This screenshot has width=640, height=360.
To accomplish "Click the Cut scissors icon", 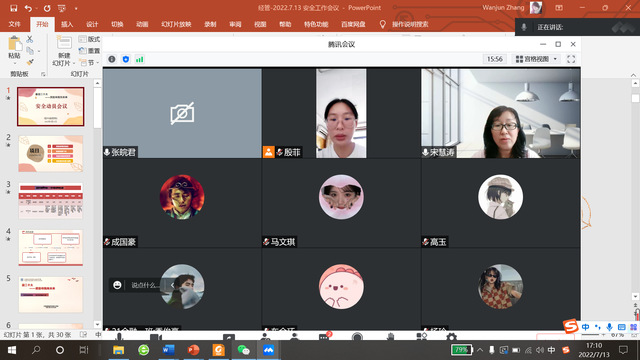I will pos(29,39).
